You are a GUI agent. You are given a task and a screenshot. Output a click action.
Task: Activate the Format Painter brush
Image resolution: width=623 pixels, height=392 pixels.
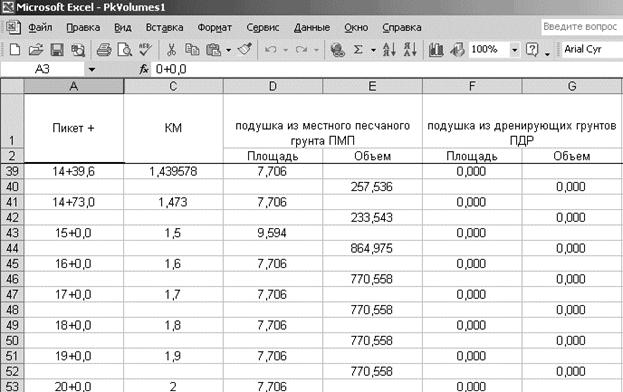click(x=245, y=50)
